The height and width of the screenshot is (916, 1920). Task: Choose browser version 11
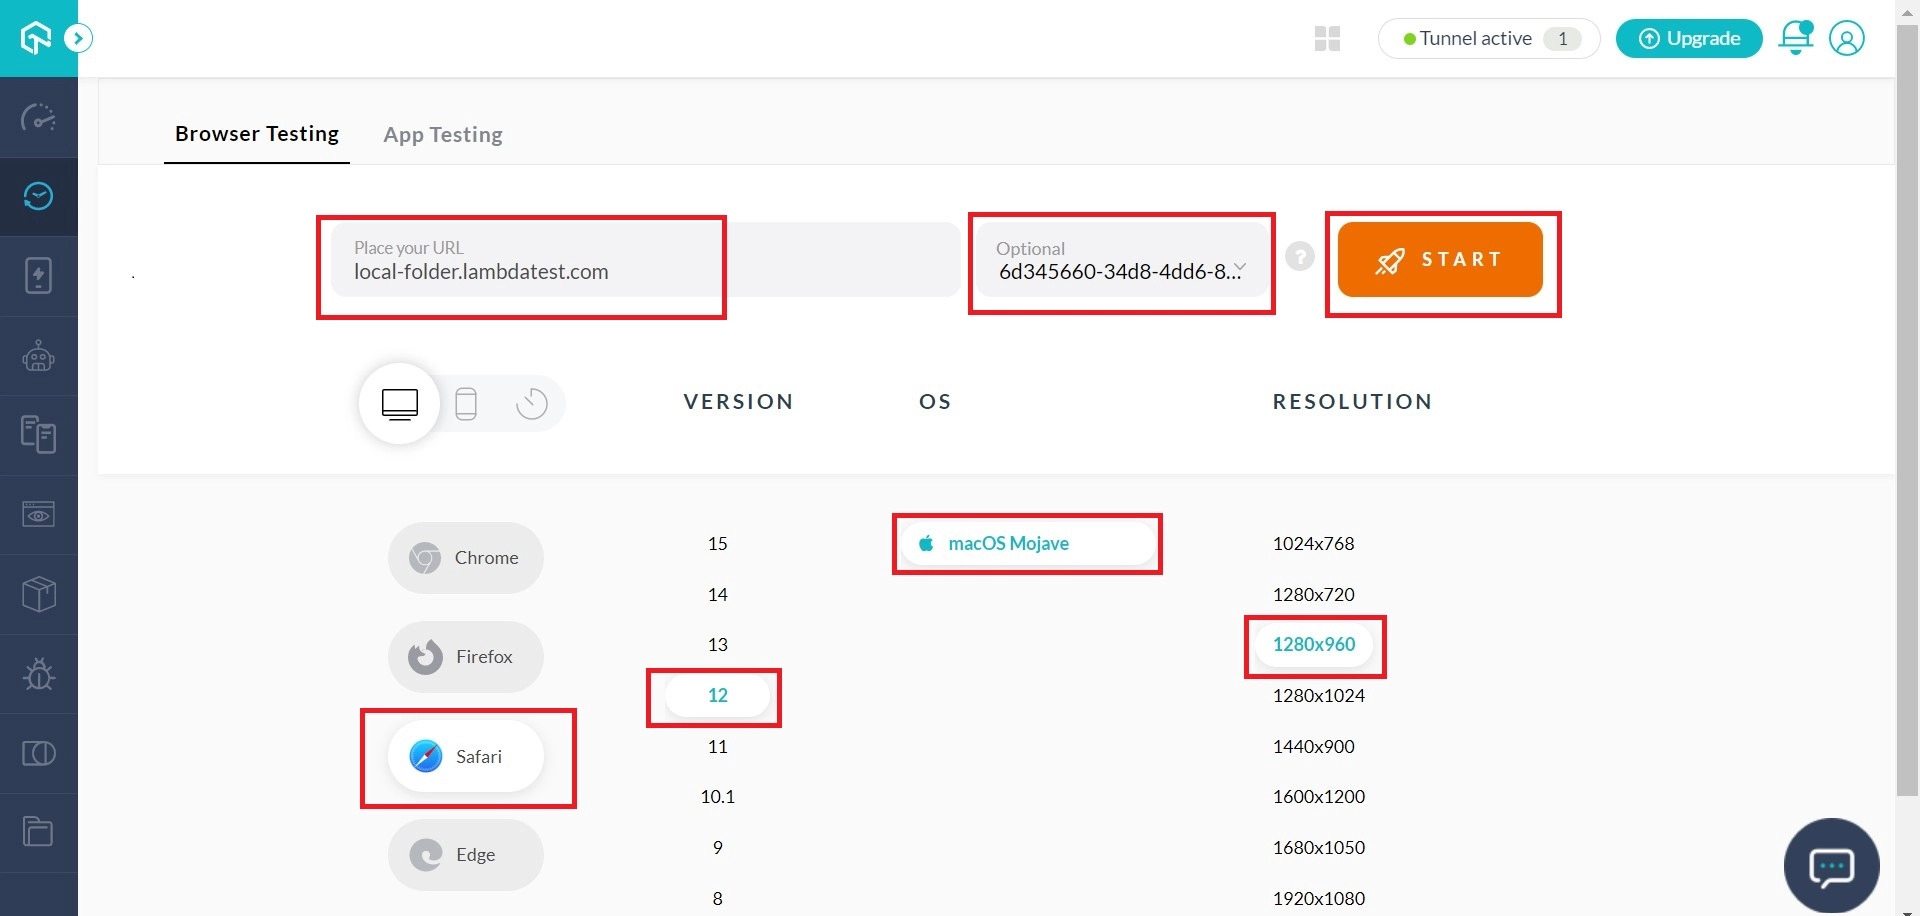click(x=718, y=747)
